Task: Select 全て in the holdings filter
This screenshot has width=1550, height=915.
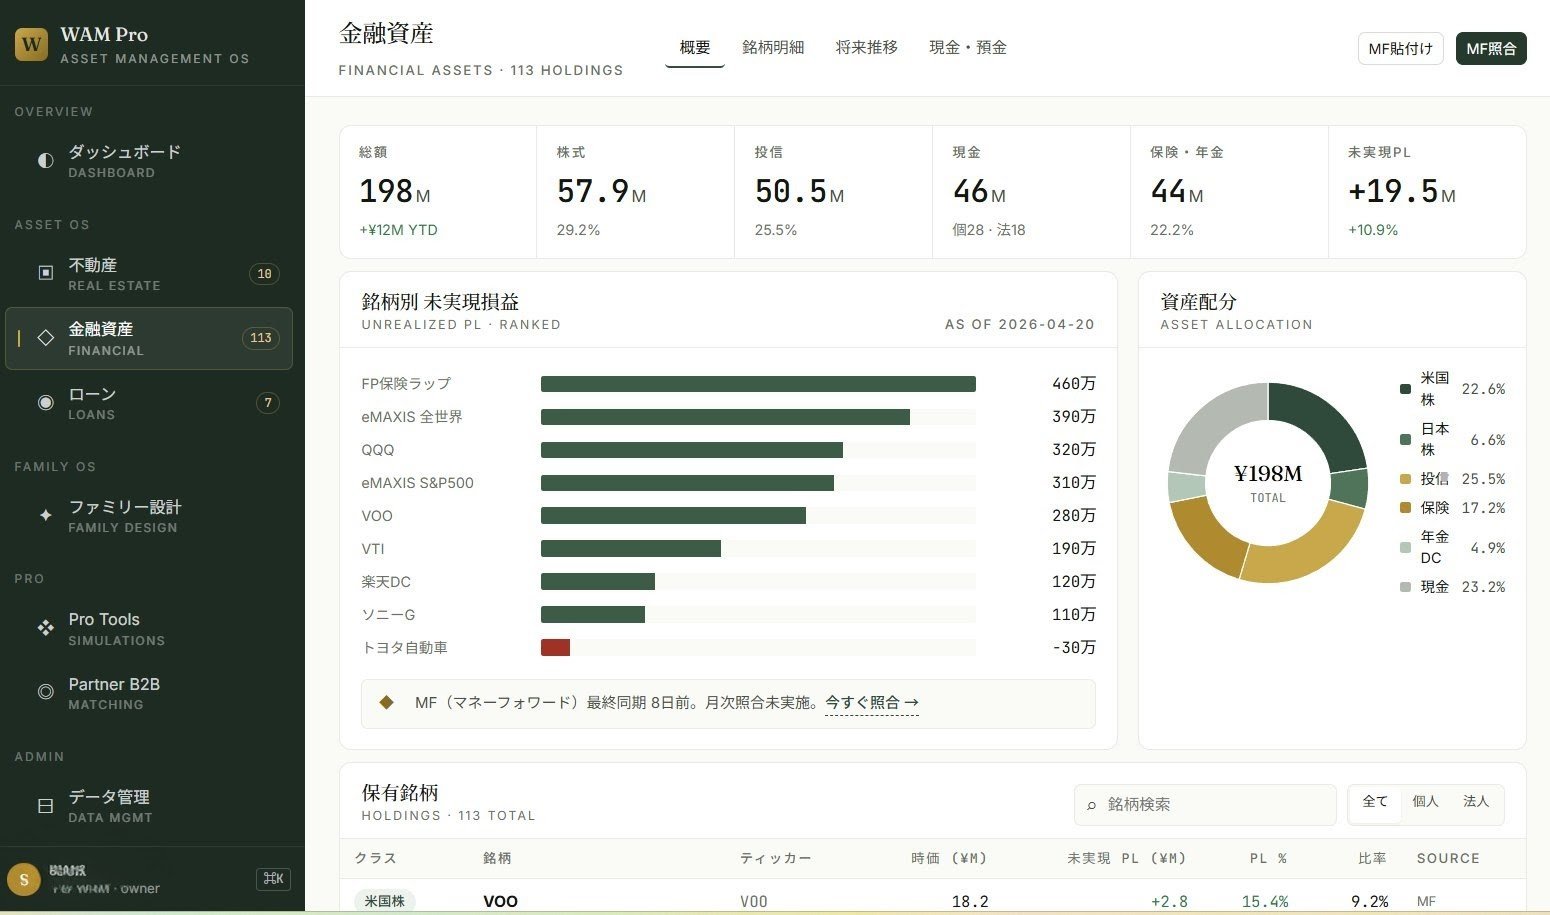Action: [1374, 801]
